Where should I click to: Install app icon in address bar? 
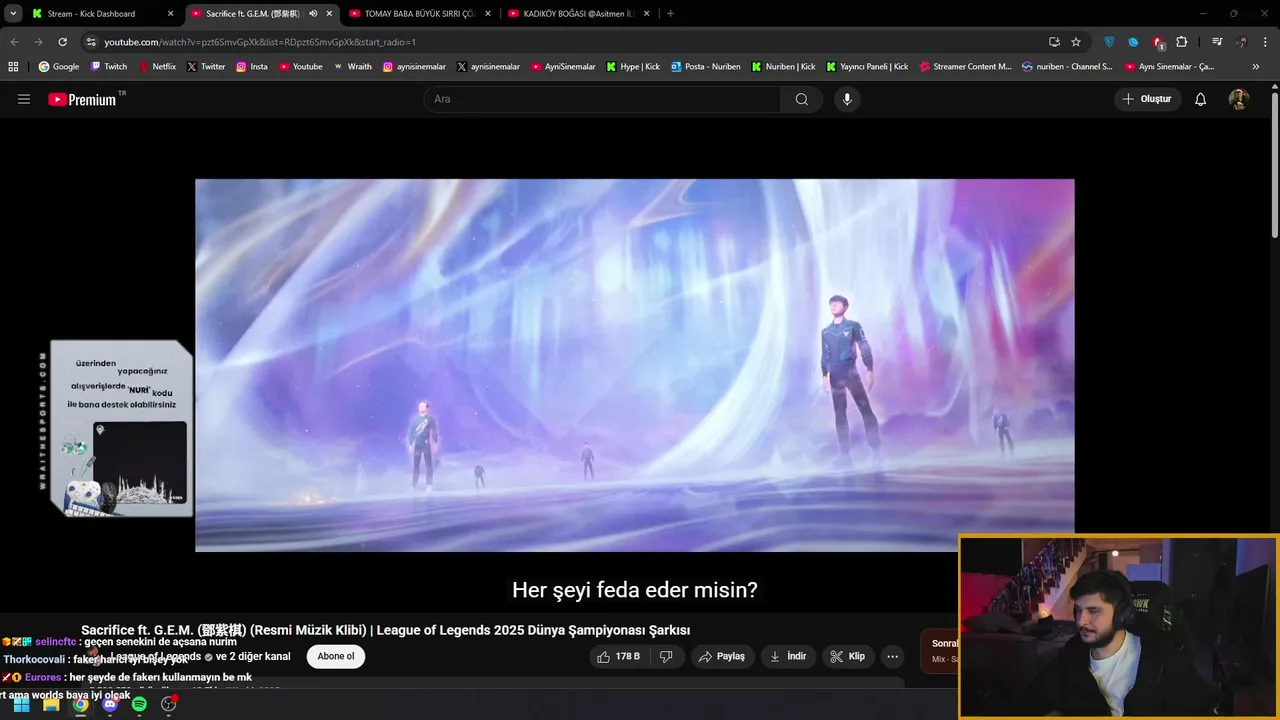point(1054,42)
